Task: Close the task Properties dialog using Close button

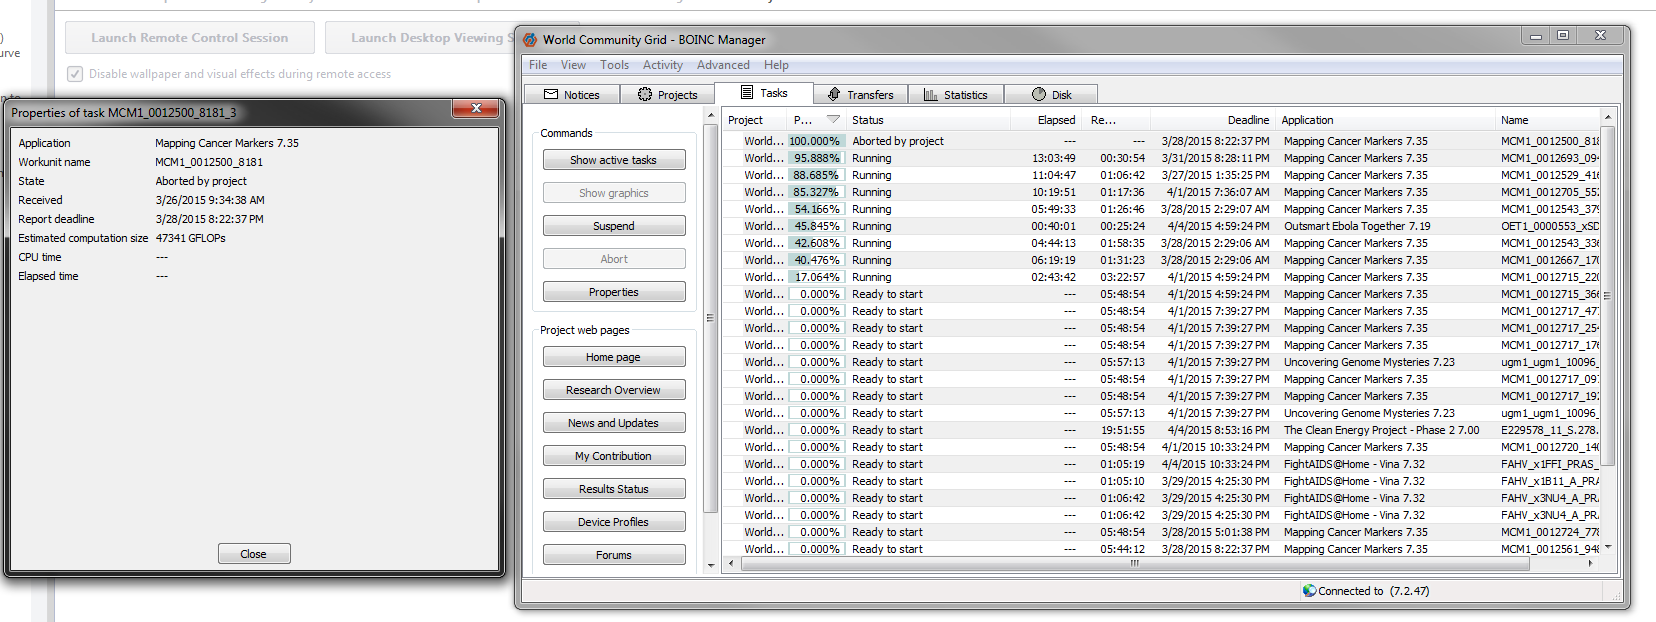Action: pyautogui.click(x=254, y=554)
